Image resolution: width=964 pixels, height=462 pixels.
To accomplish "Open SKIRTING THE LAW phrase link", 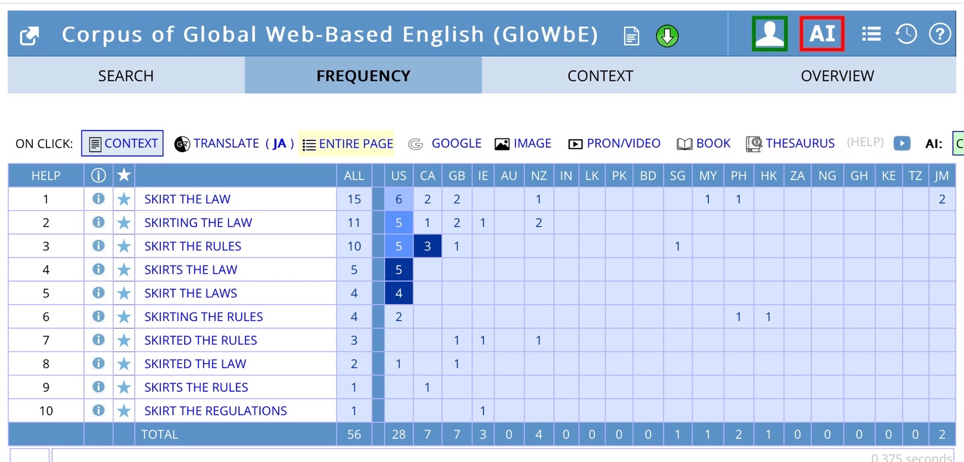I will click(198, 222).
